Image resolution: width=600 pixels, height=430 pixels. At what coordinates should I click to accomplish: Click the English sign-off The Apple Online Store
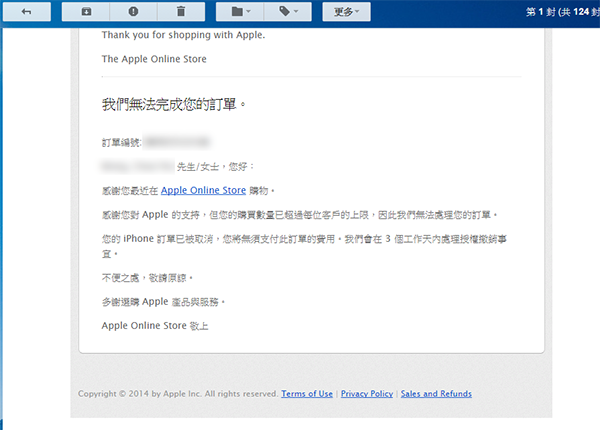pos(154,59)
